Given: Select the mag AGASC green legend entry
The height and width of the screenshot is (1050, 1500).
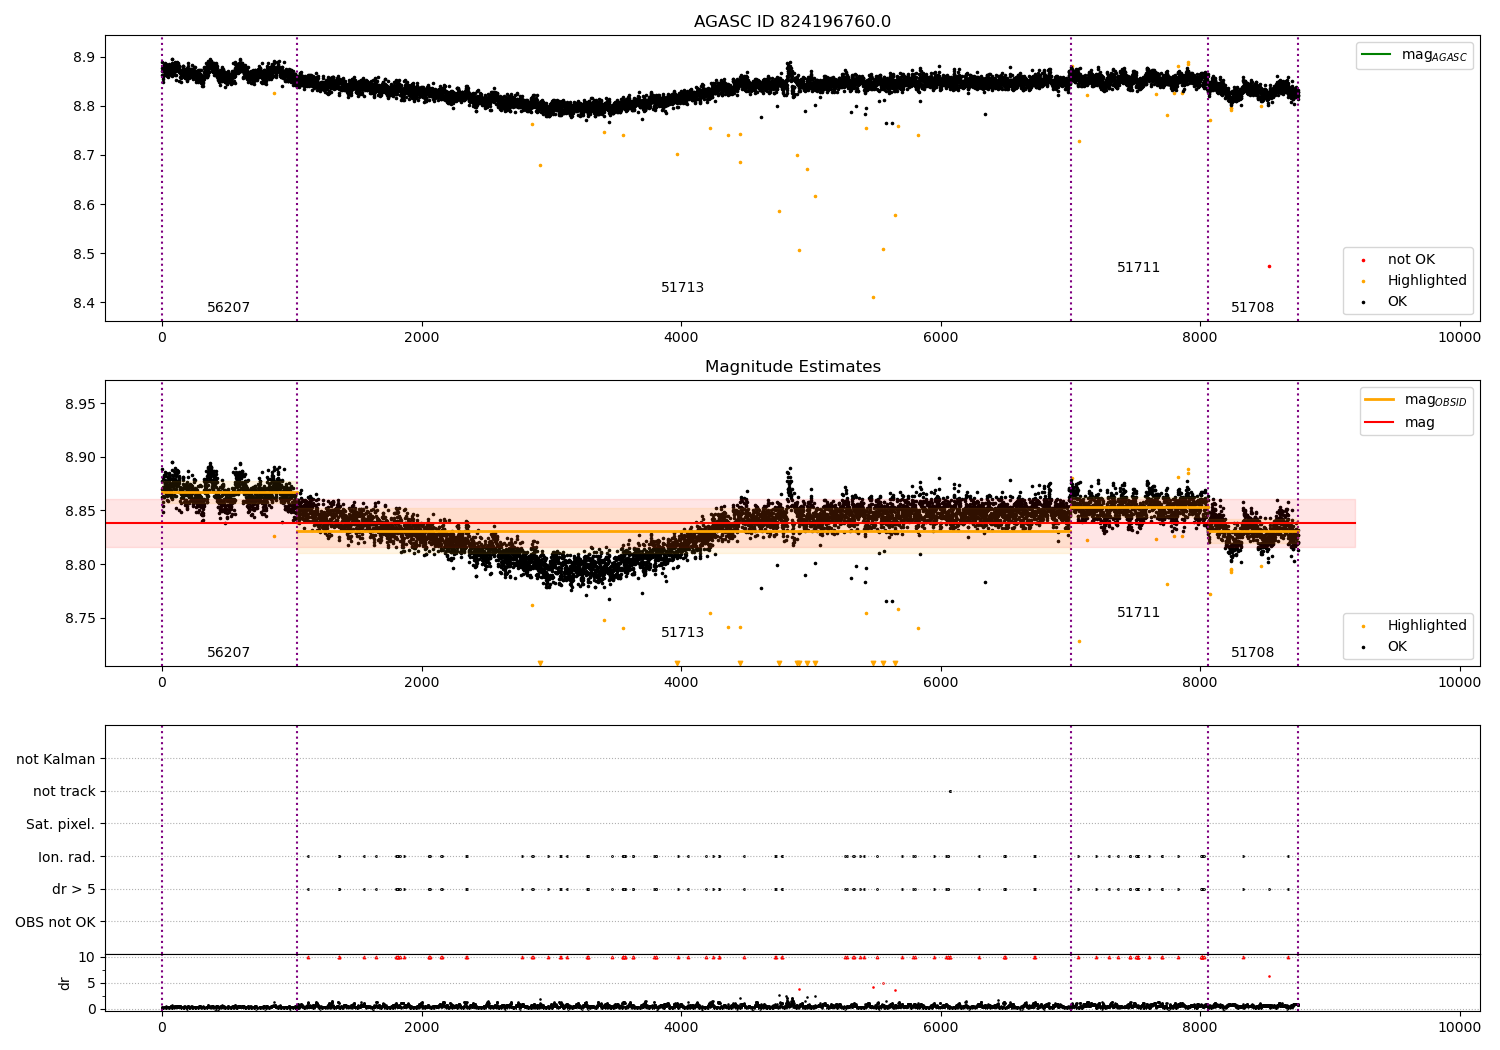Looking at the screenshot, I should [1414, 55].
